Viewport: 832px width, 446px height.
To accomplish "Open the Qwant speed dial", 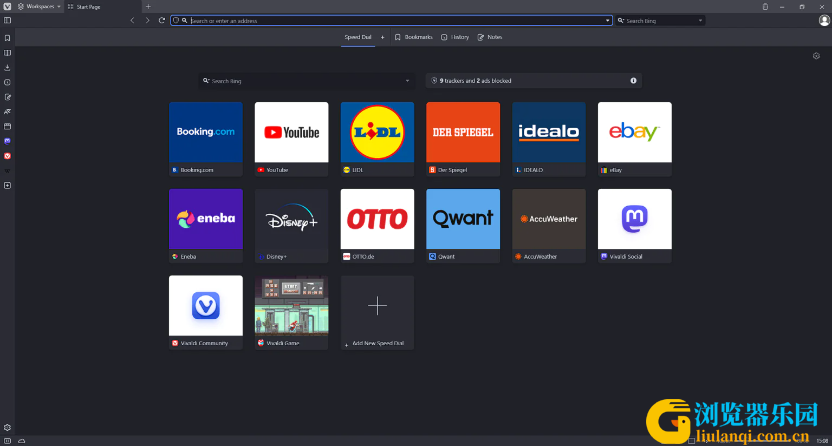I will (x=463, y=226).
